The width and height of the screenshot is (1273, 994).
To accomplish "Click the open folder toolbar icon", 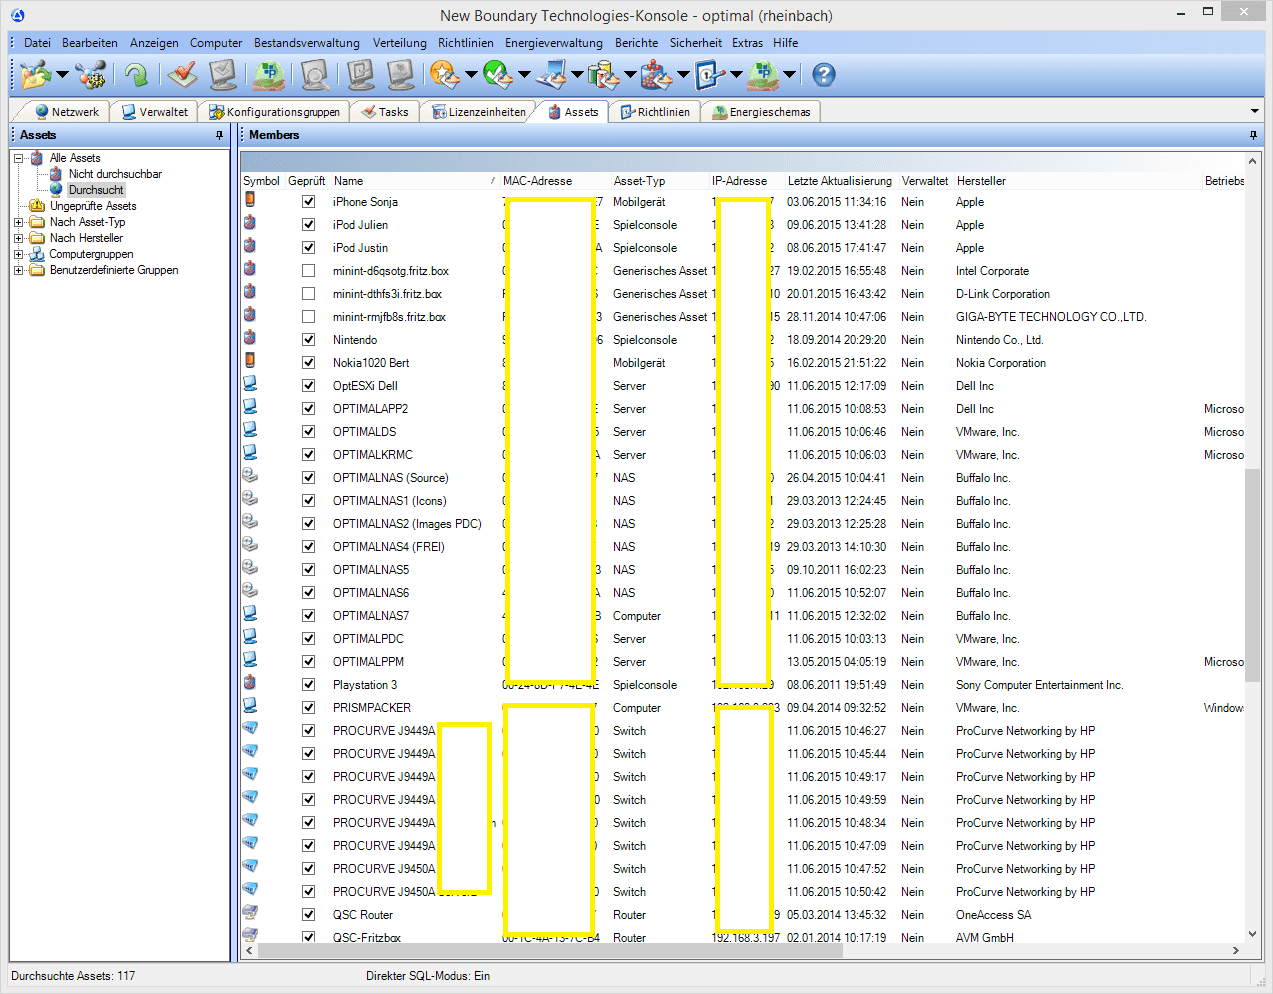I will coord(35,75).
